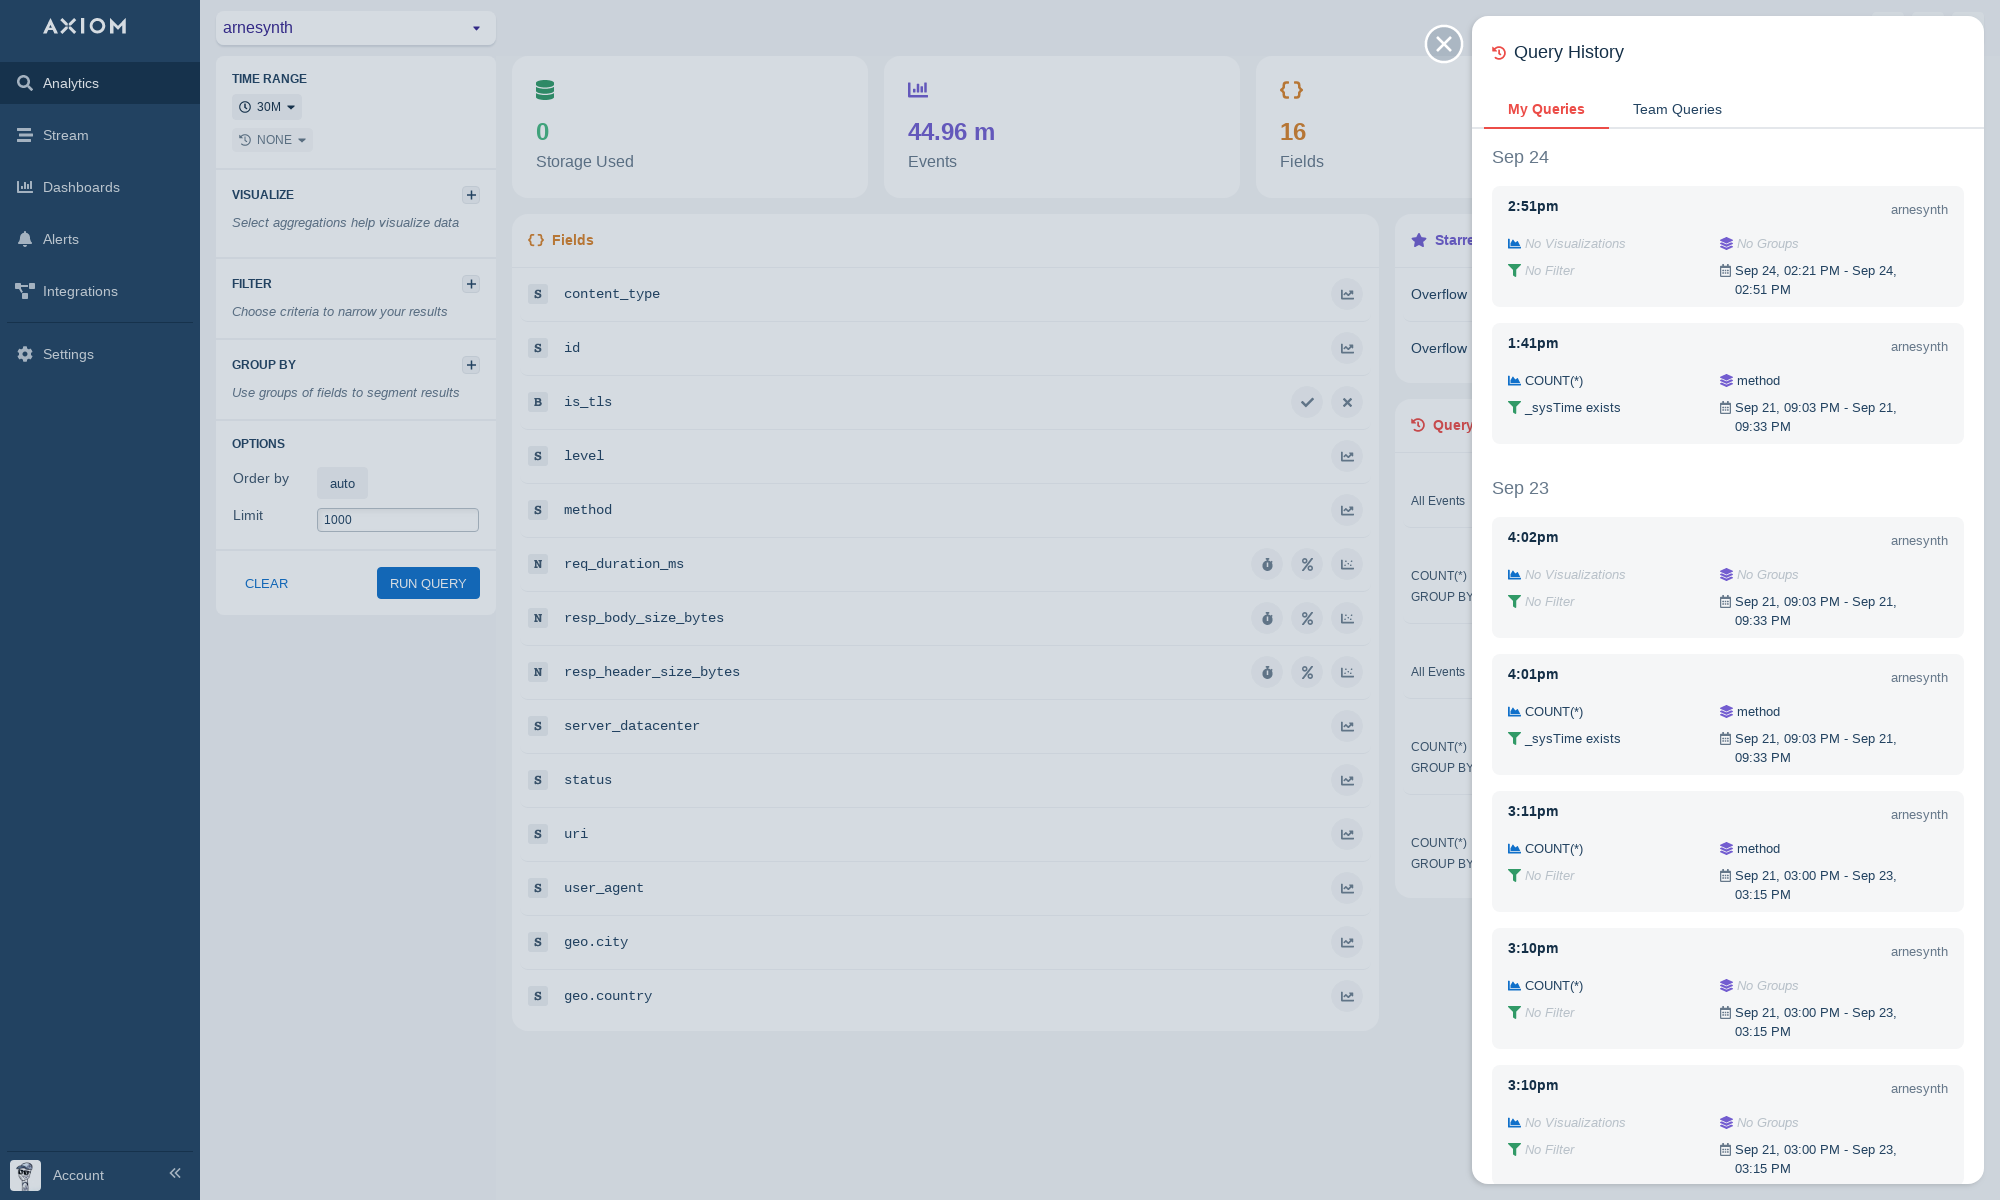Select My Queries tab
This screenshot has height=1200, width=2000.
1546,109
